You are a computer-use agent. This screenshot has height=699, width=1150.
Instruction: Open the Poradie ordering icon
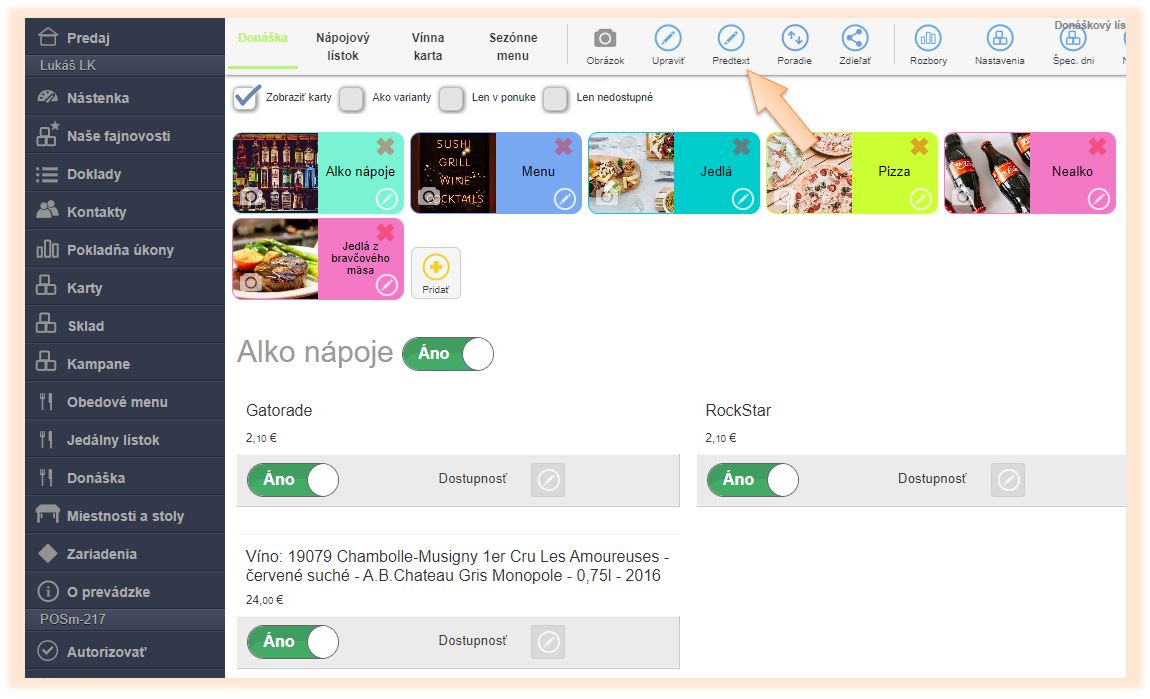click(794, 38)
